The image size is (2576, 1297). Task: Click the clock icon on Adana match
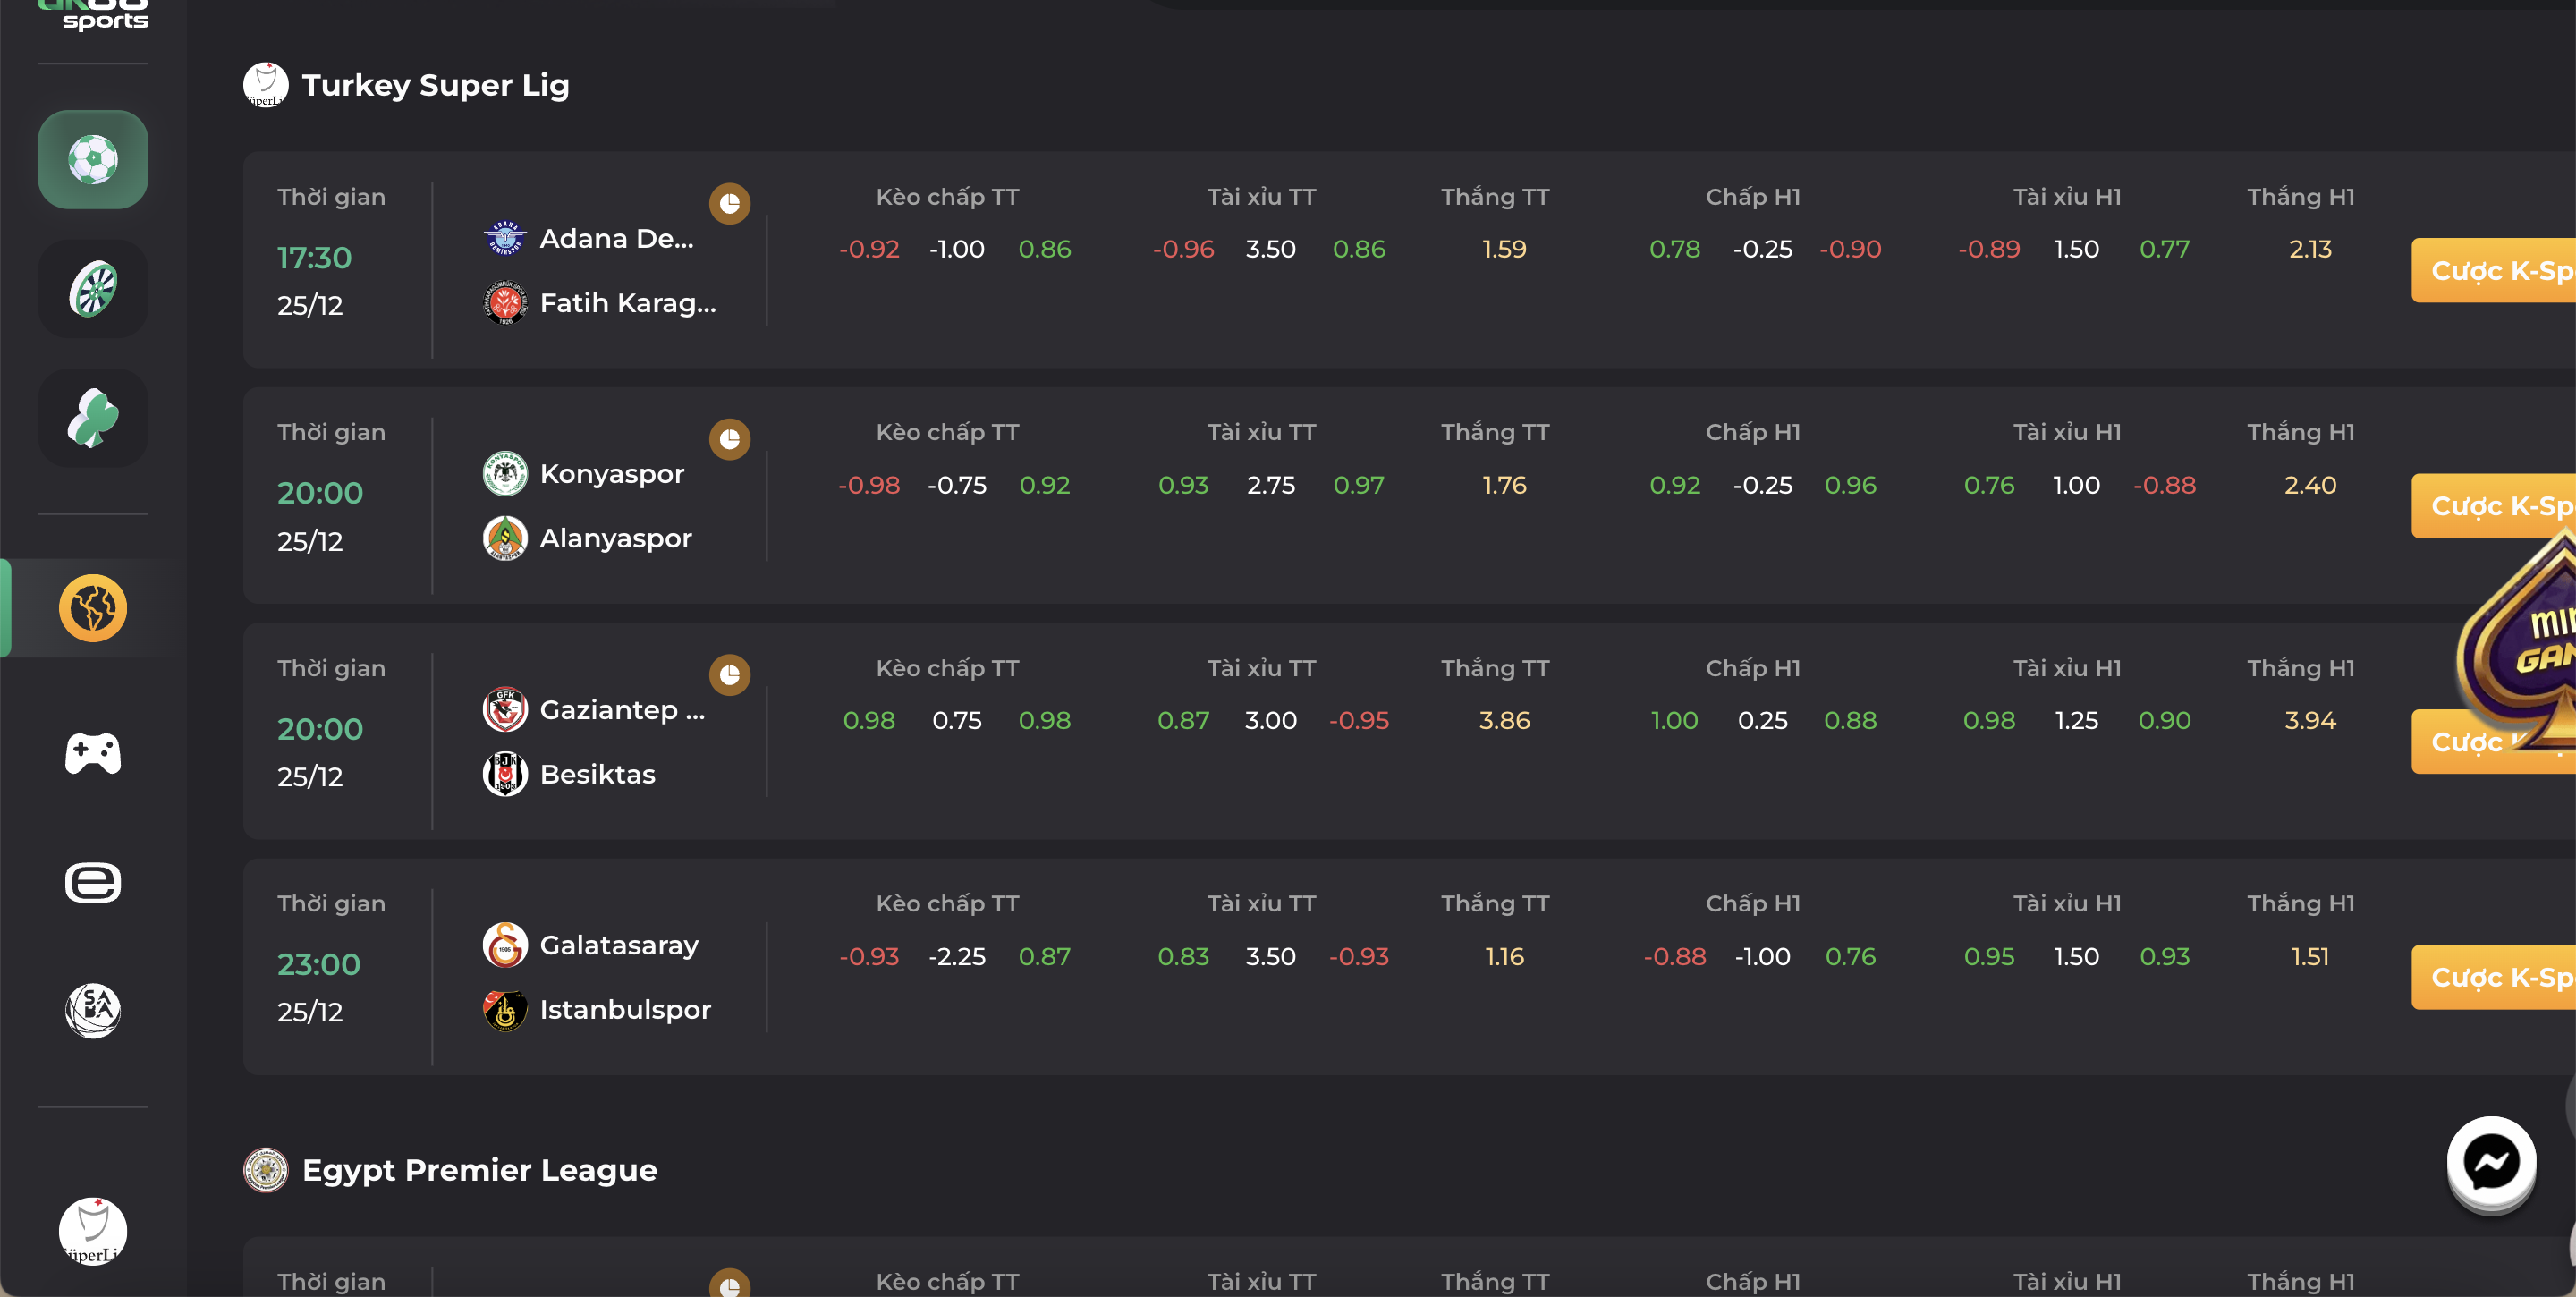[730, 204]
